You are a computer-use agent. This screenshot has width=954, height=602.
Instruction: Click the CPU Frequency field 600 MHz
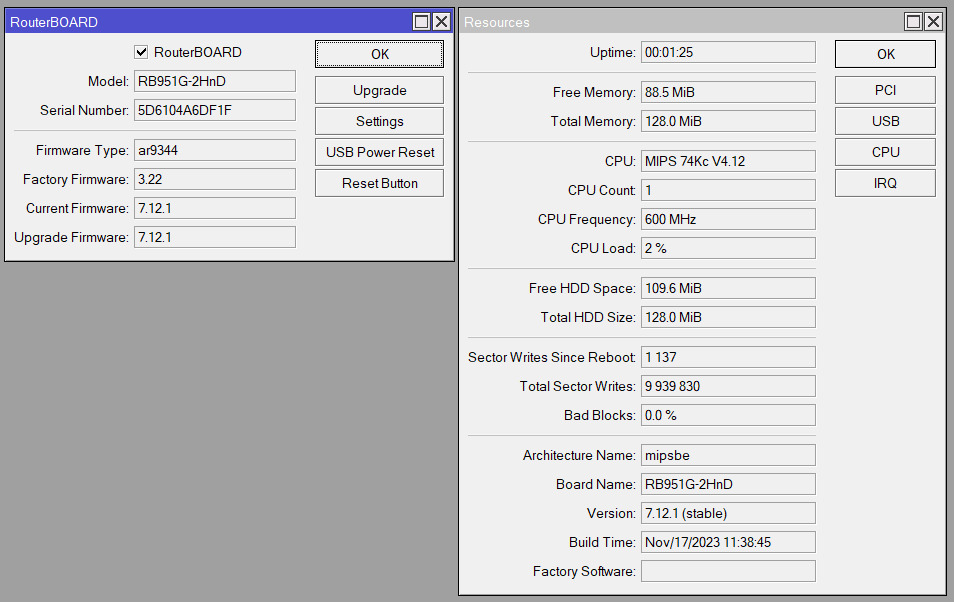point(728,219)
